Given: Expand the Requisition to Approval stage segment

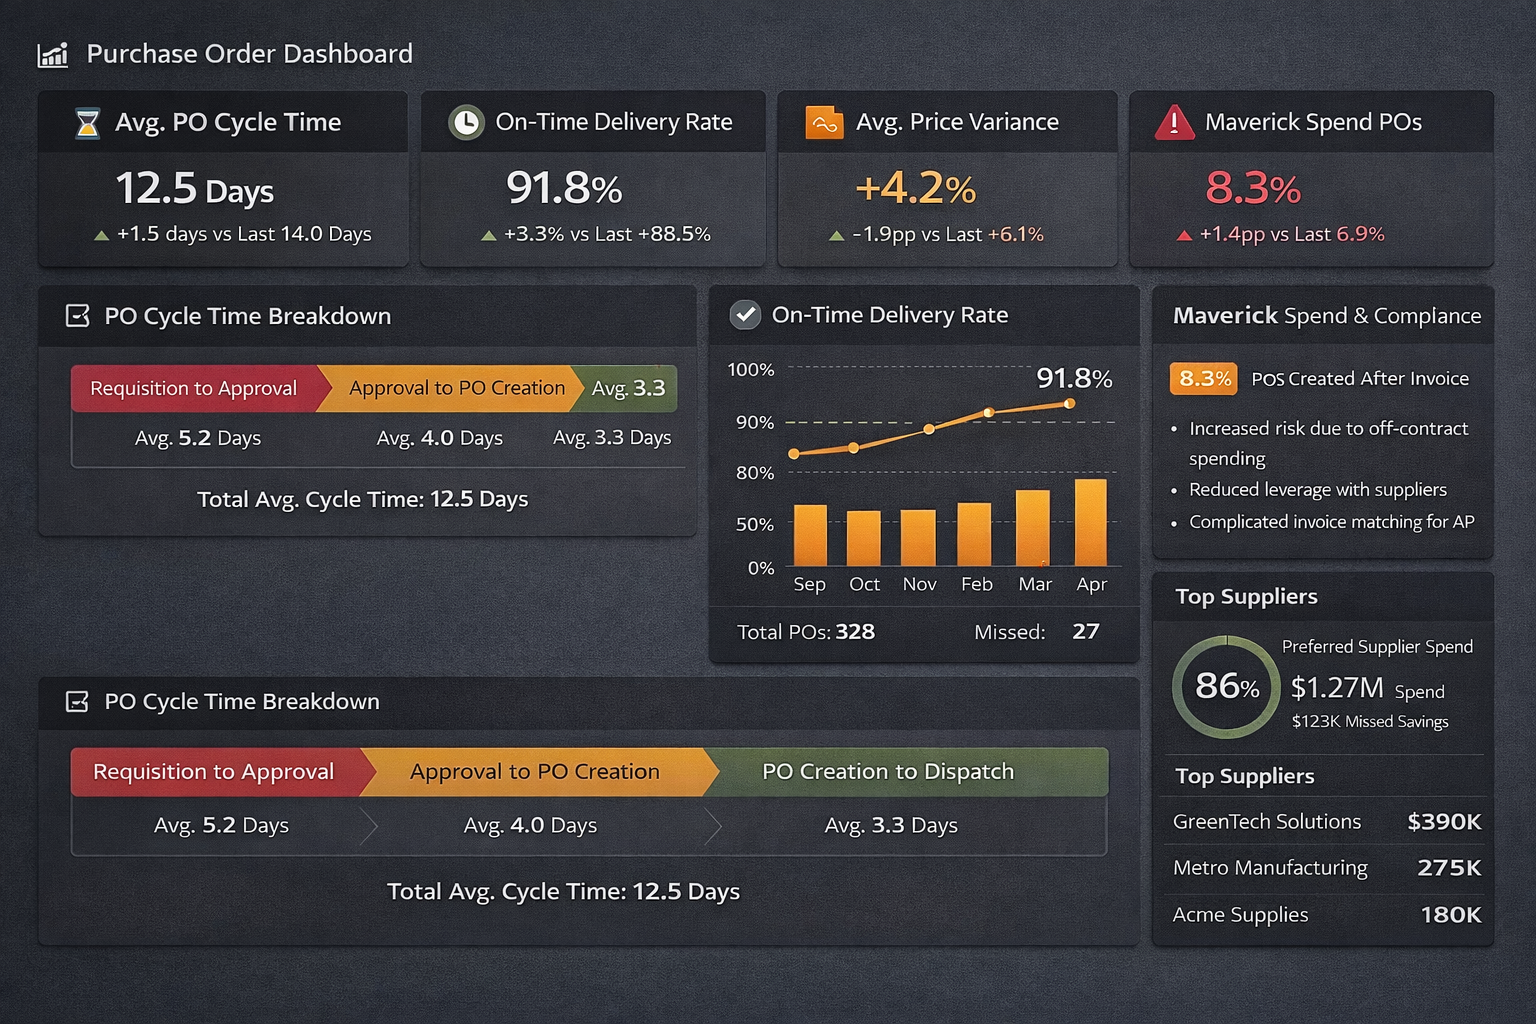Looking at the screenshot, I should (213, 771).
